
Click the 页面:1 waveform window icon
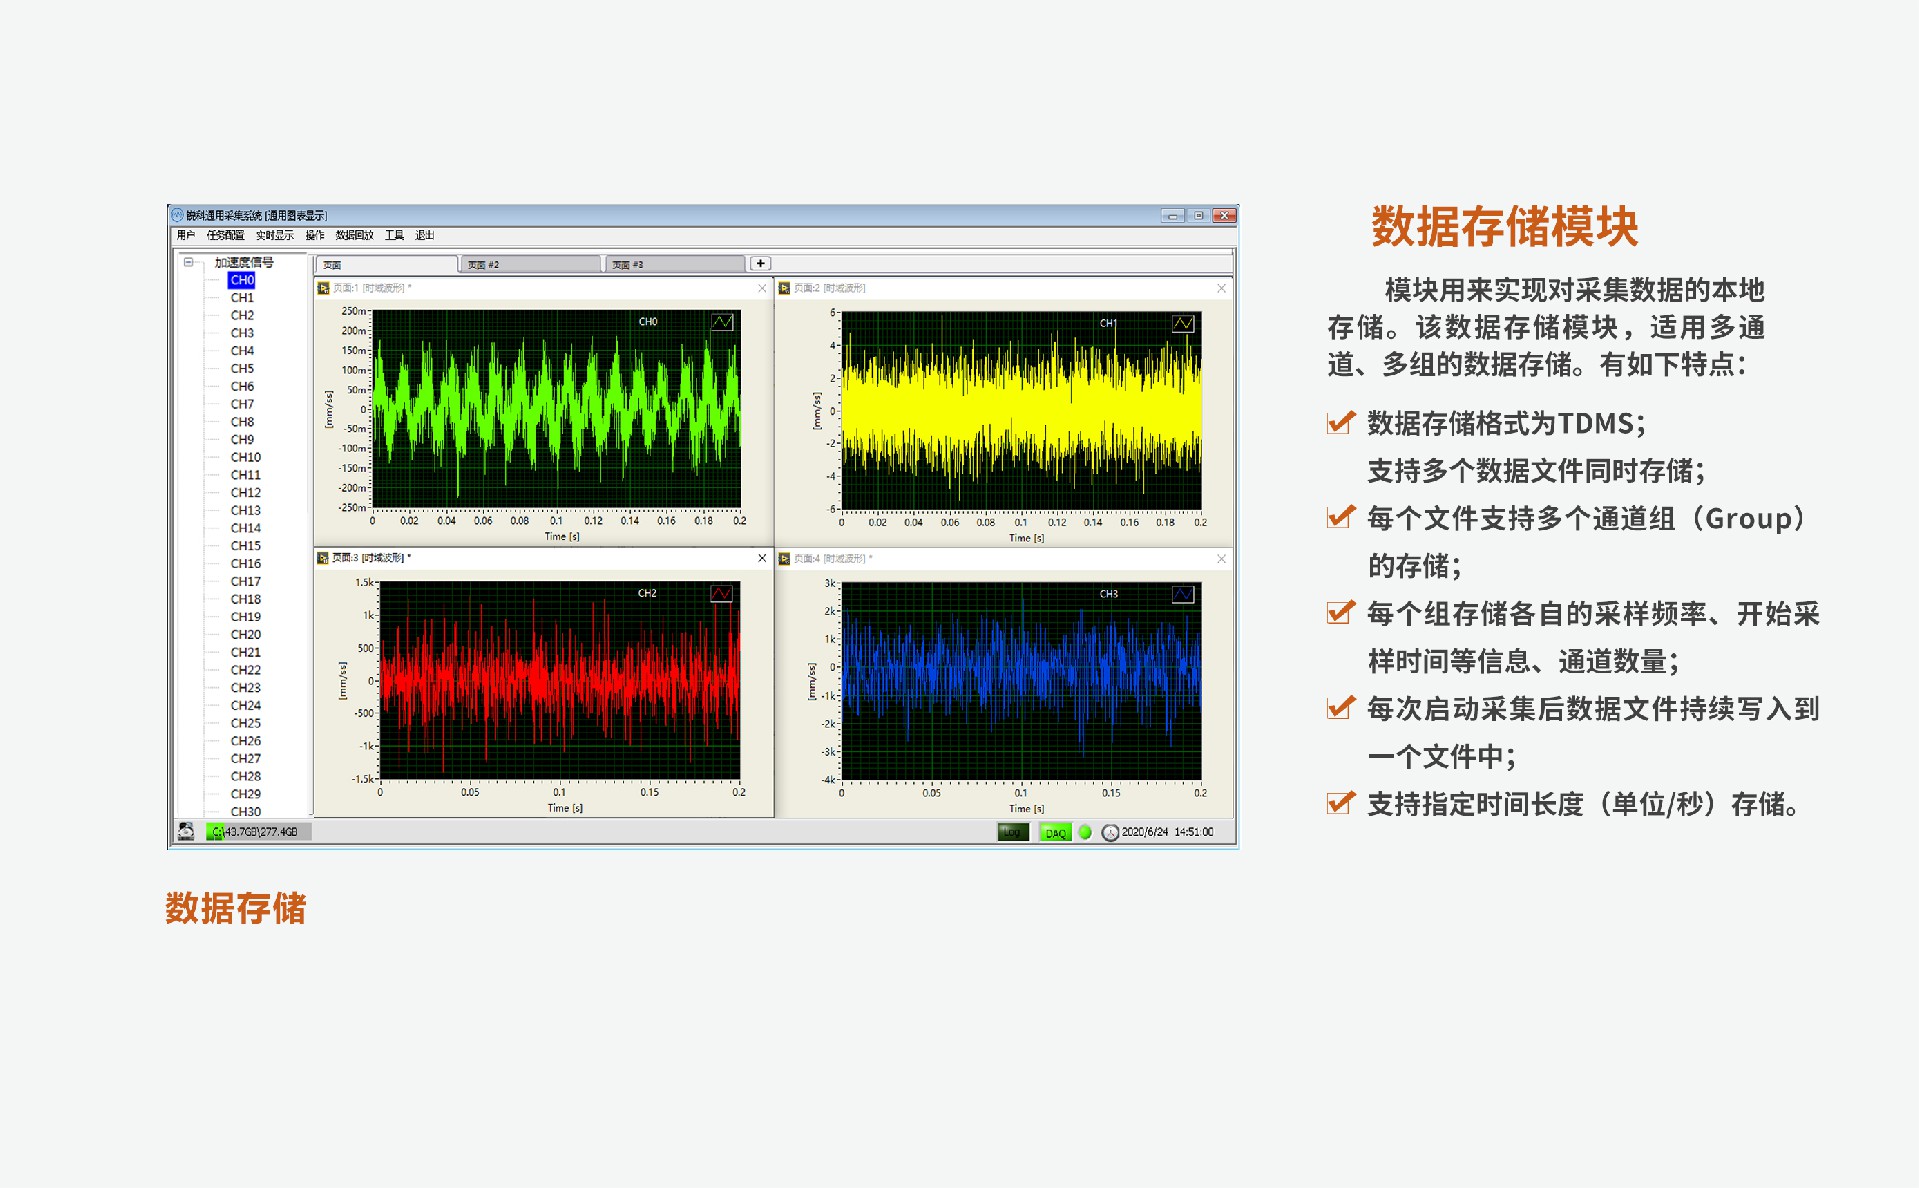pyautogui.click(x=323, y=288)
